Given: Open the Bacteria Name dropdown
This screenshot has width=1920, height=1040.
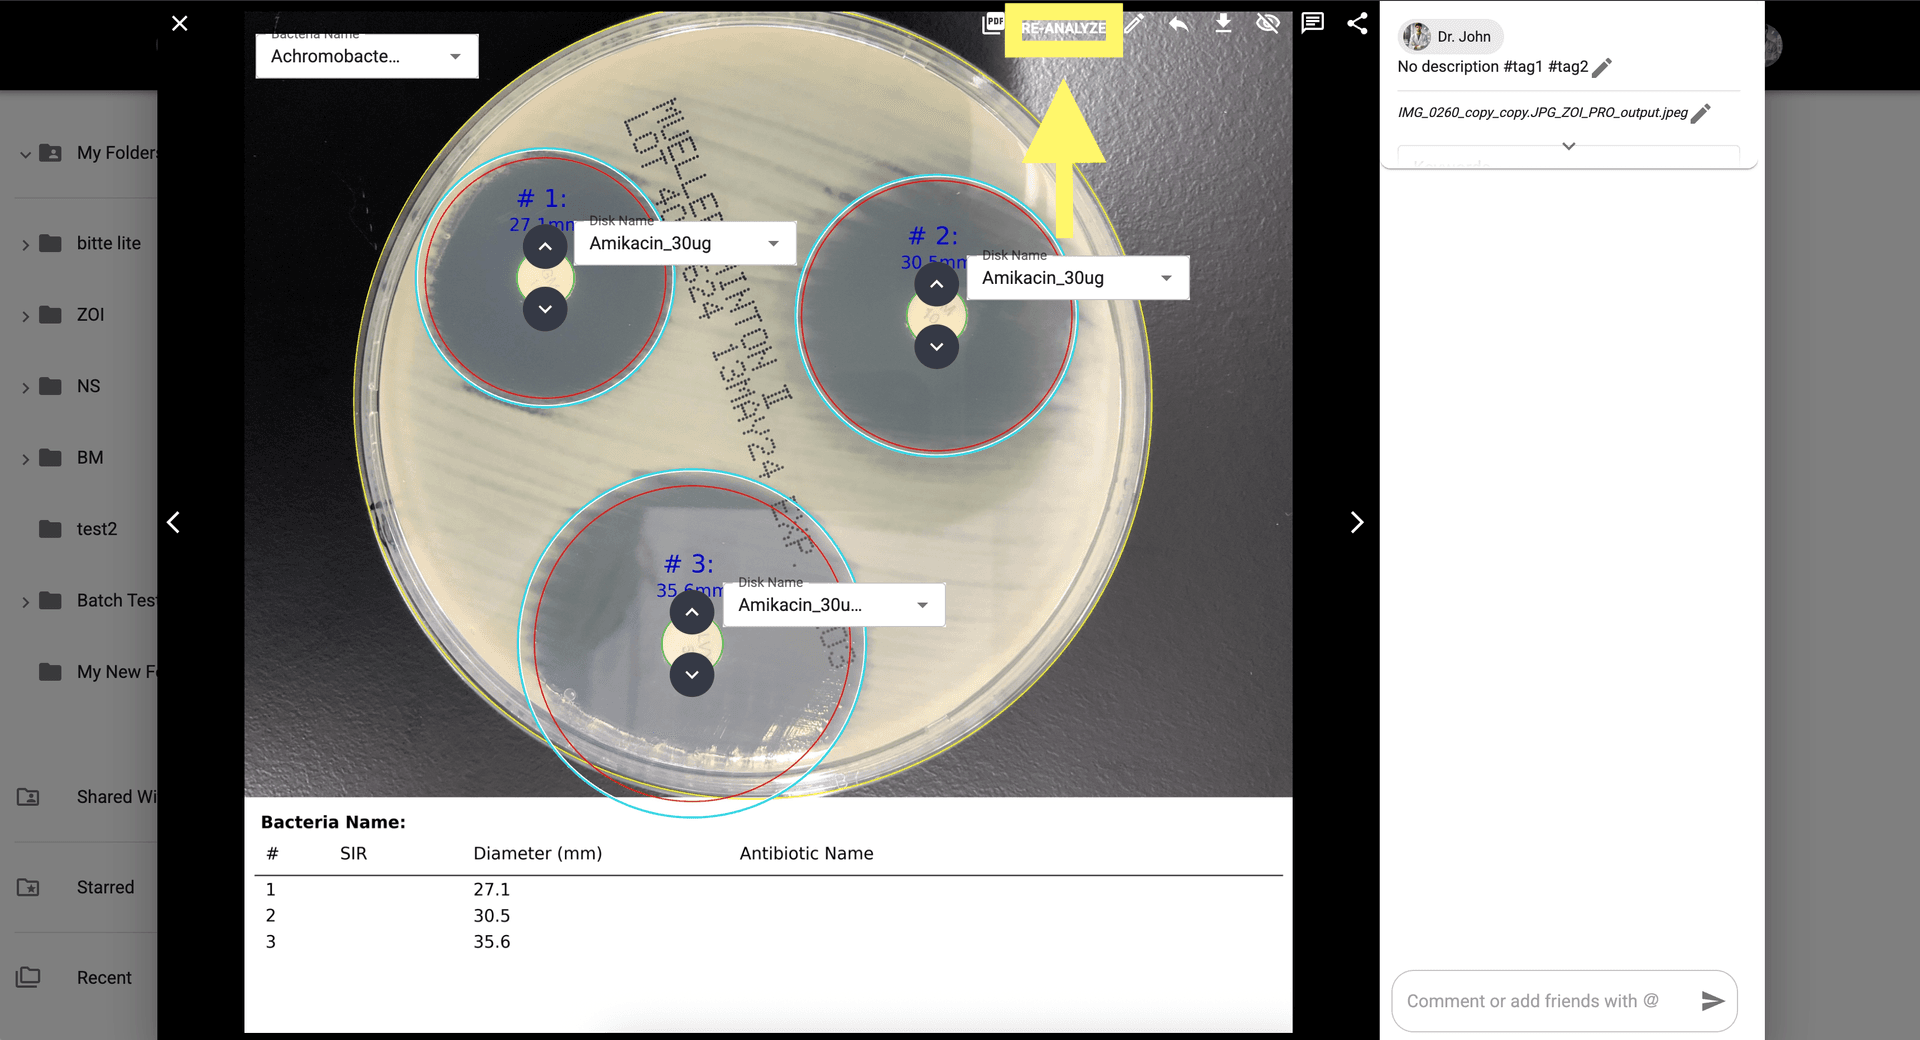Looking at the screenshot, I should click(366, 57).
